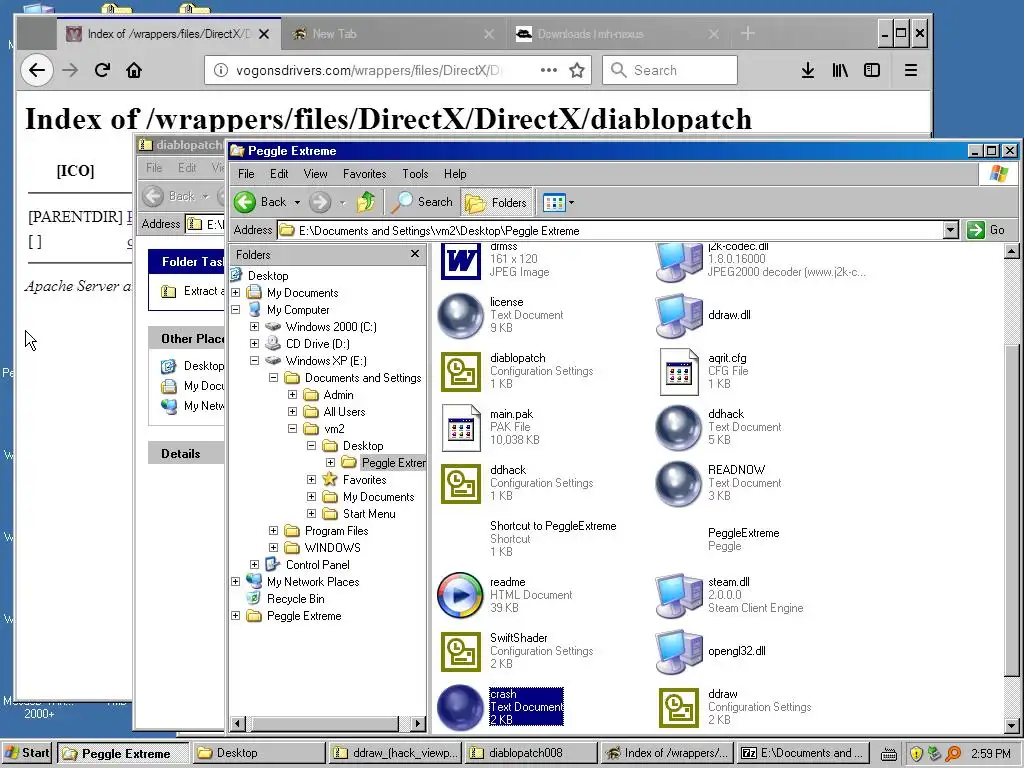Open the Favorites menu
This screenshot has height=768, width=1024.
[x=364, y=174]
